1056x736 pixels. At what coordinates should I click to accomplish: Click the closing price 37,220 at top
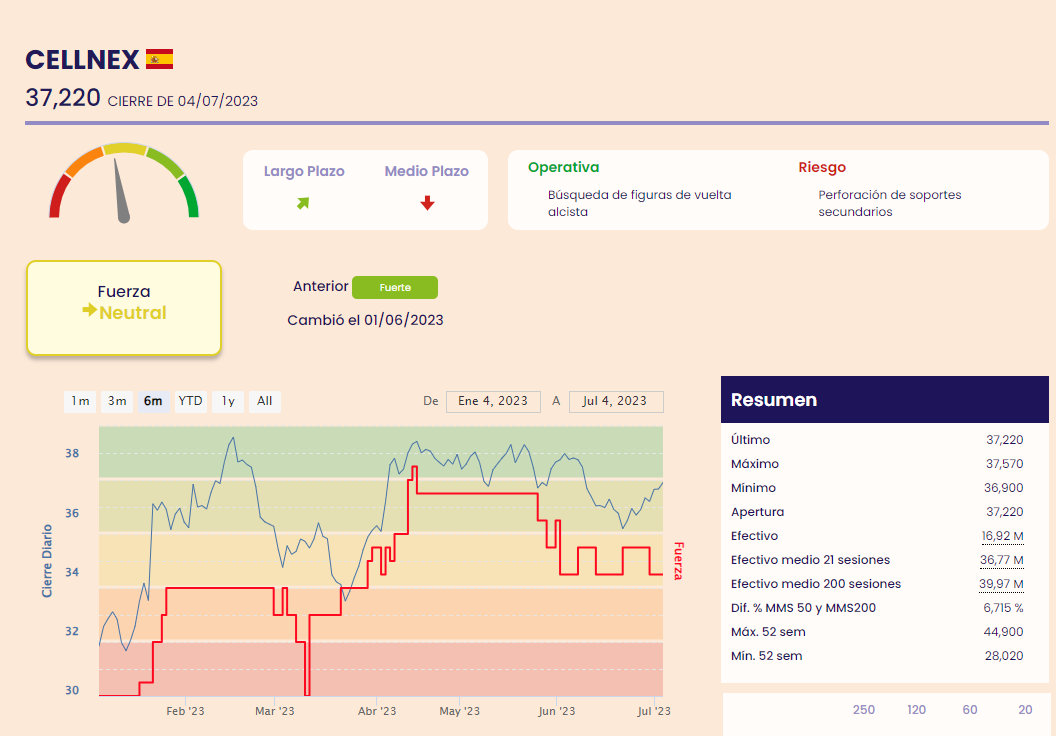(x=63, y=98)
